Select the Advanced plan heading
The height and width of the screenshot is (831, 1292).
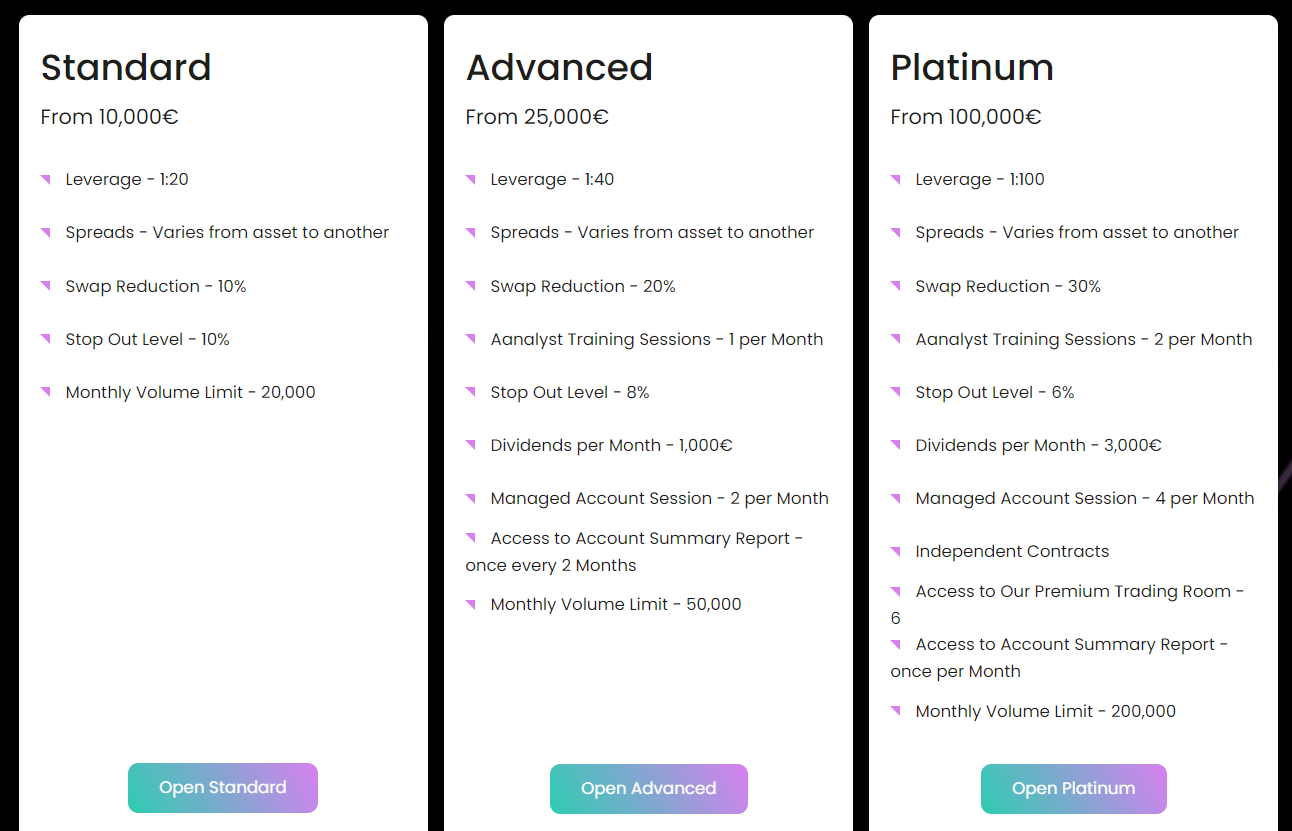click(559, 68)
